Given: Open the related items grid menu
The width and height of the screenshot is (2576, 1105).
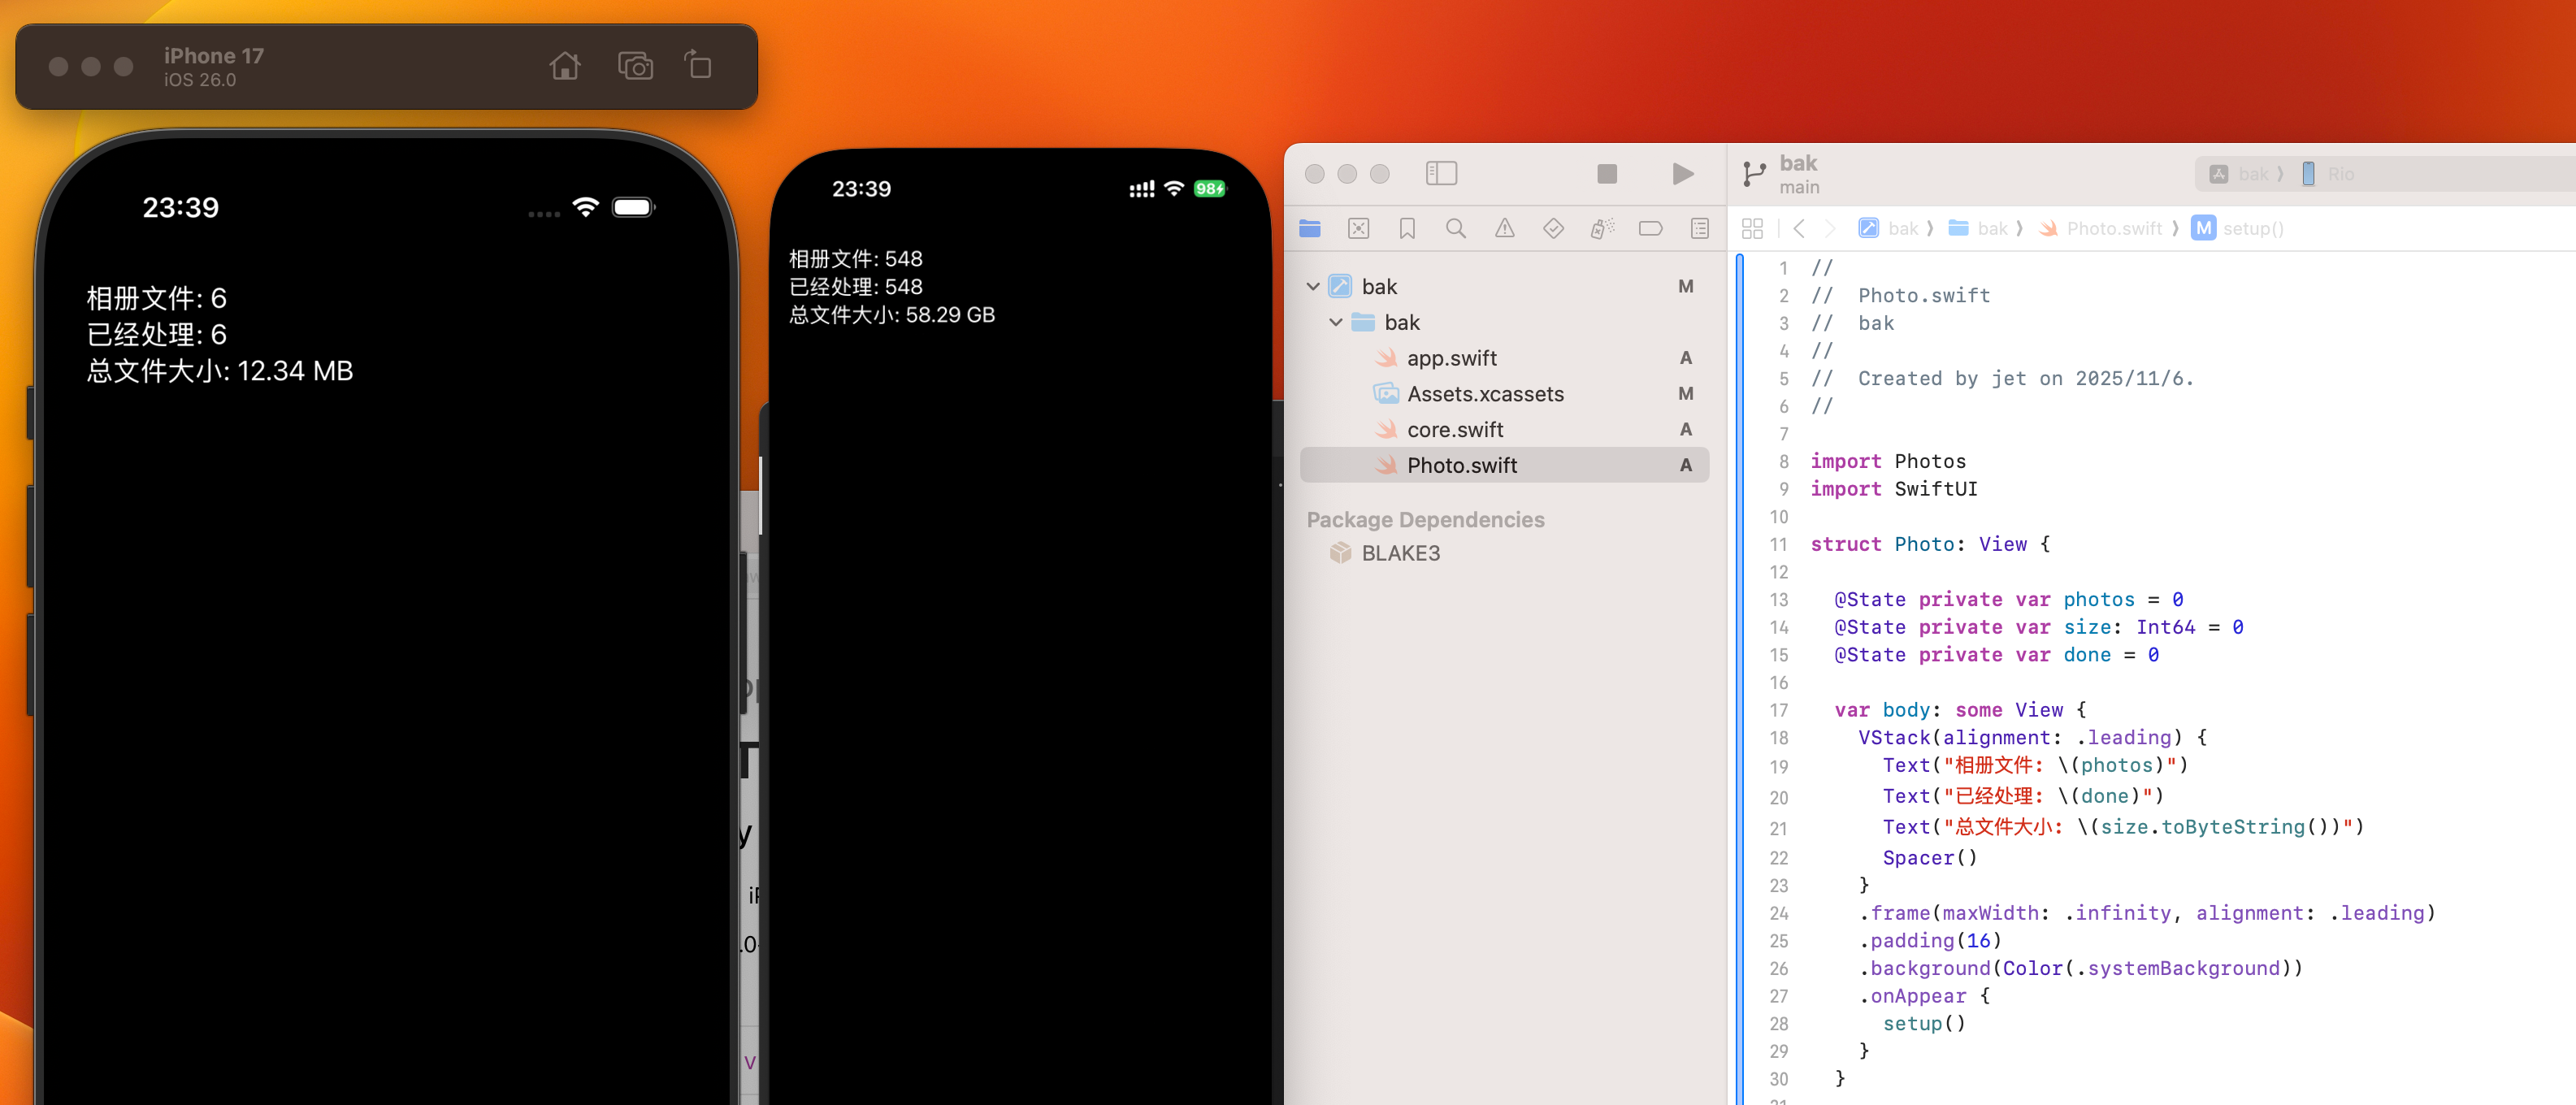Looking at the screenshot, I should point(1752,229).
